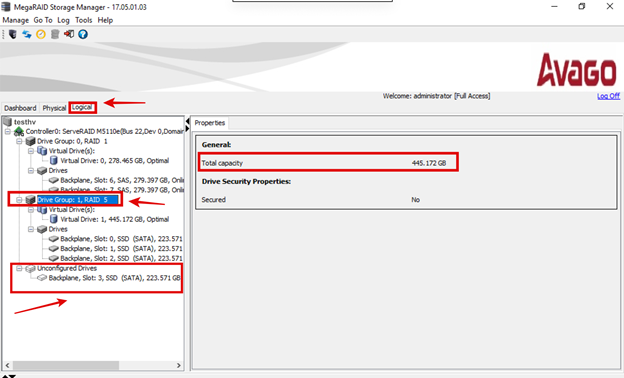This screenshot has height=378, width=624.
Task: Click the Log Off link
Action: click(x=608, y=96)
